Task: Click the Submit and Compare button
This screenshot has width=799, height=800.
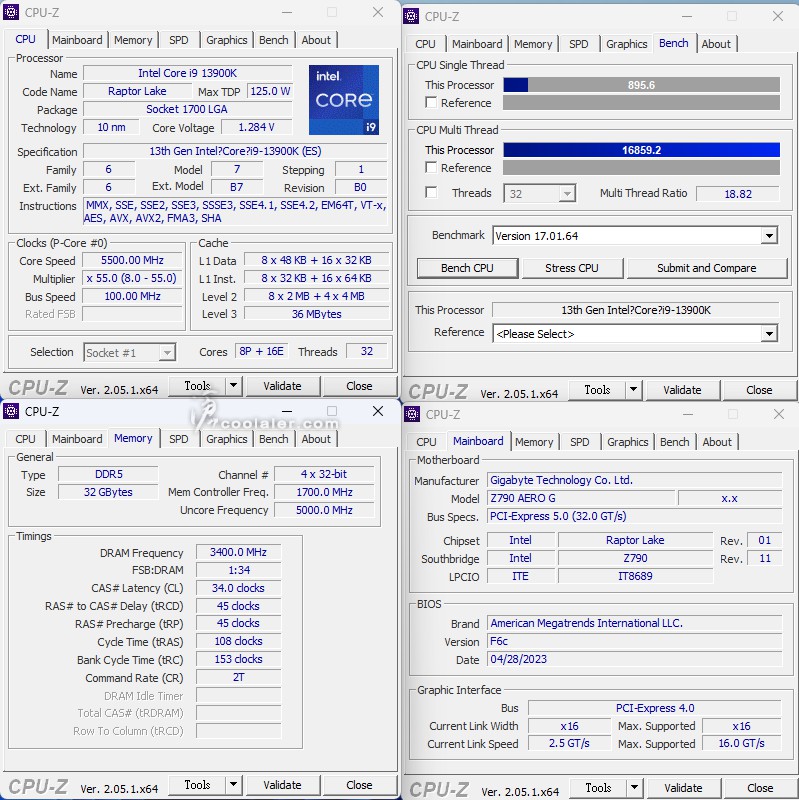Action: (x=706, y=268)
